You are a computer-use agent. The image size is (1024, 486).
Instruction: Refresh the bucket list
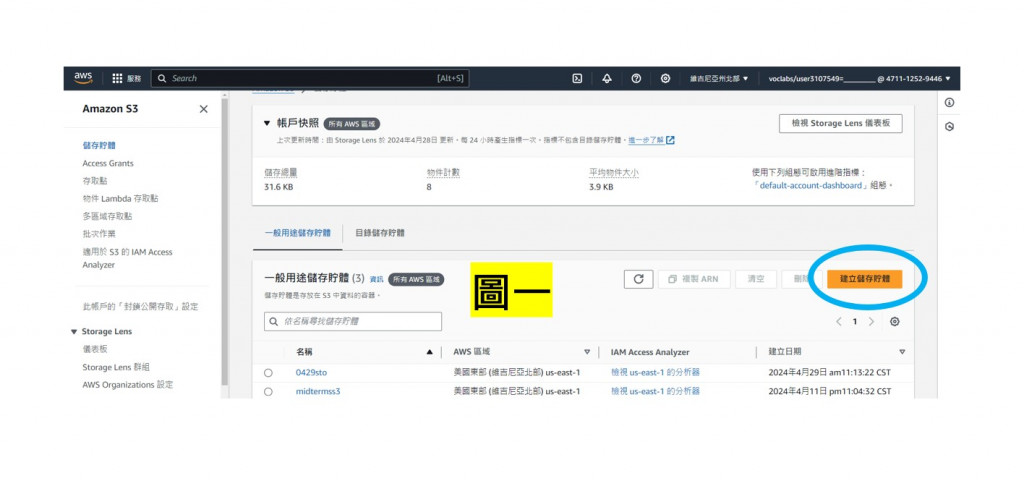[x=639, y=279]
